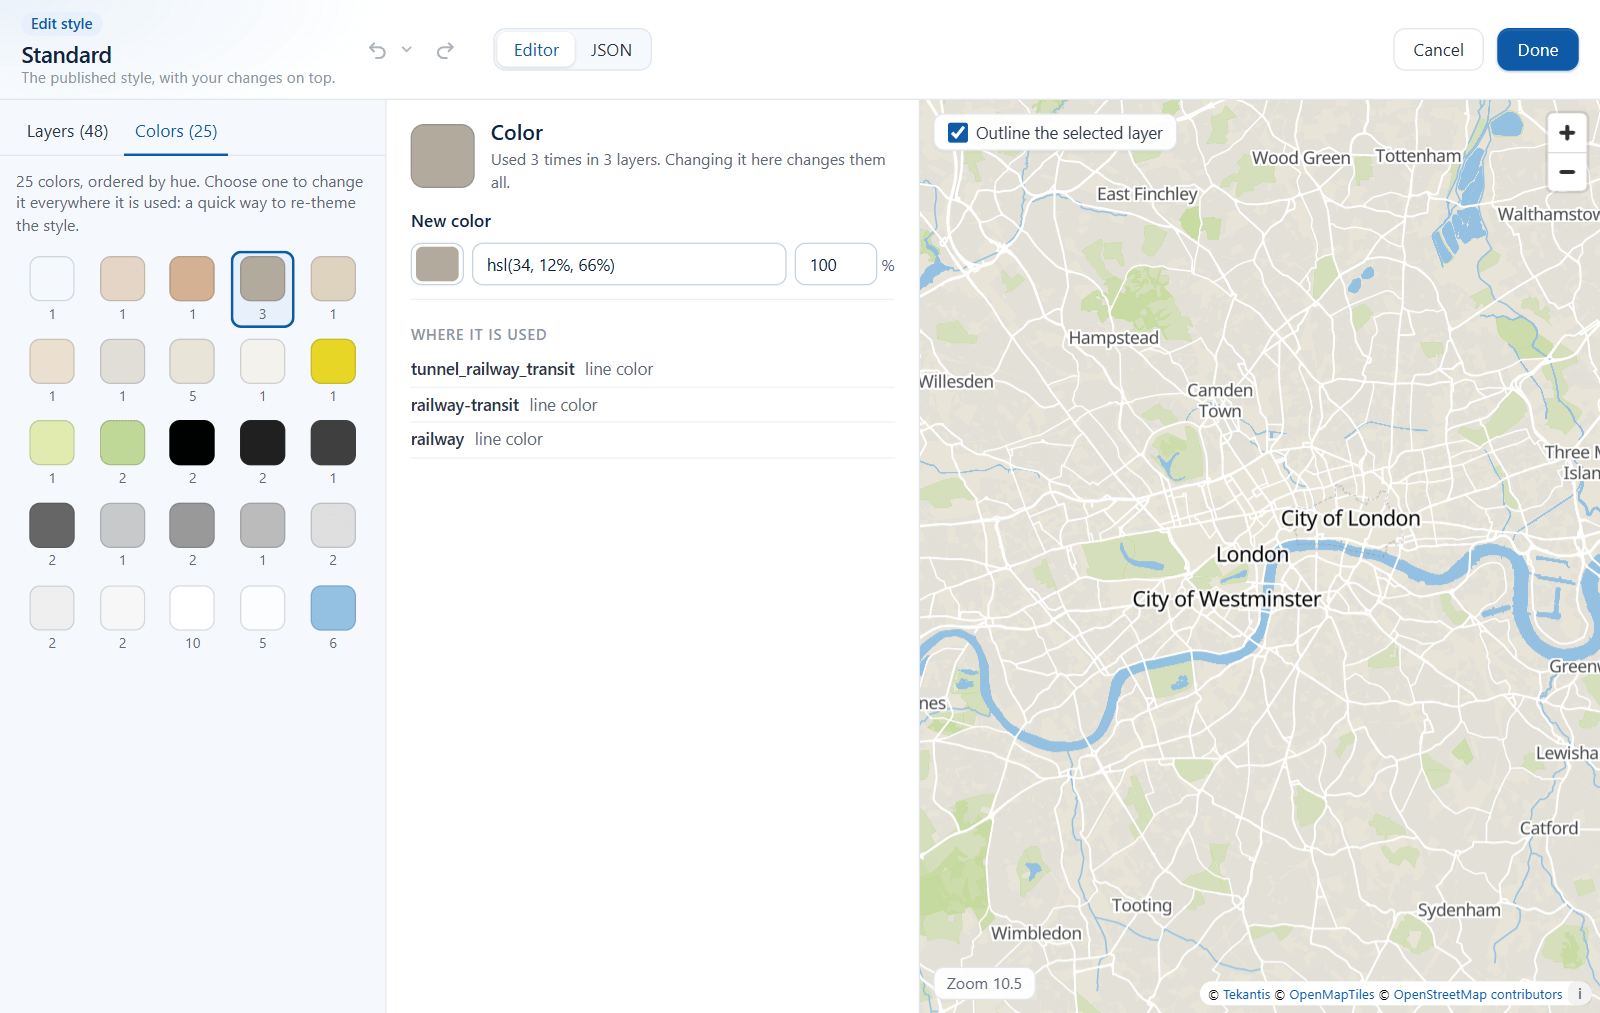This screenshot has width=1600, height=1013.
Task: Click the hsl color value field
Action: point(629,265)
